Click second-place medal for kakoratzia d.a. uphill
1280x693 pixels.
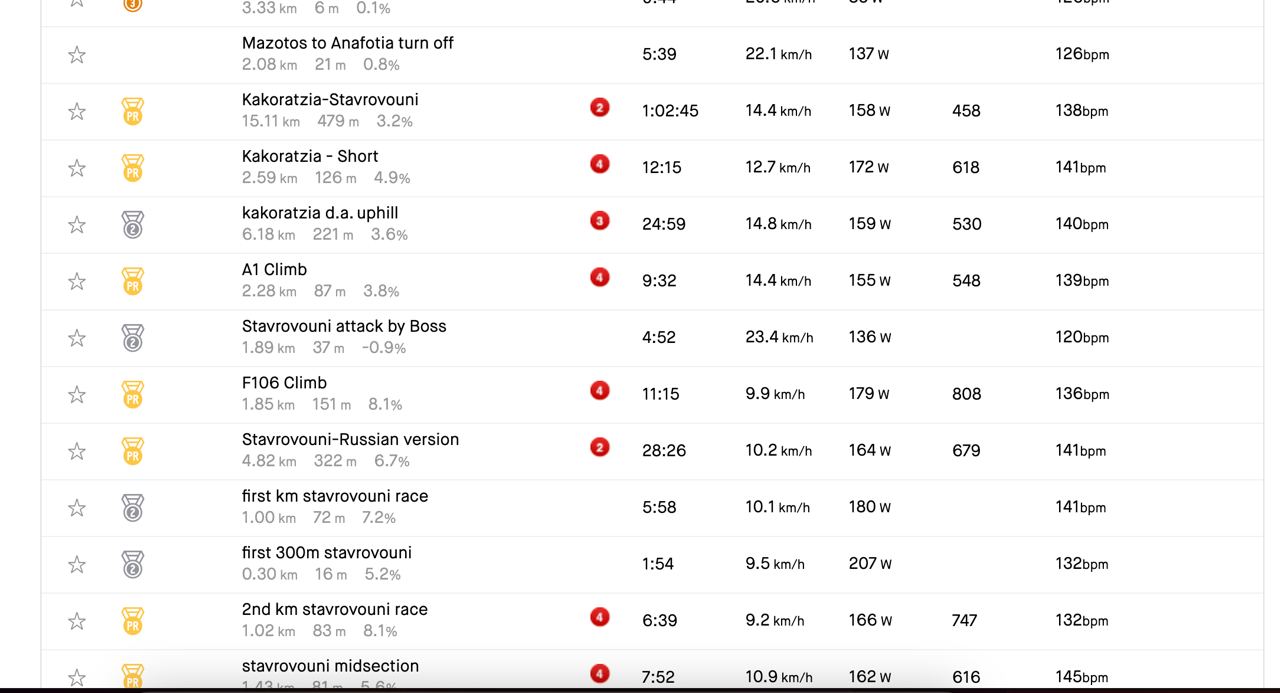tap(132, 225)
